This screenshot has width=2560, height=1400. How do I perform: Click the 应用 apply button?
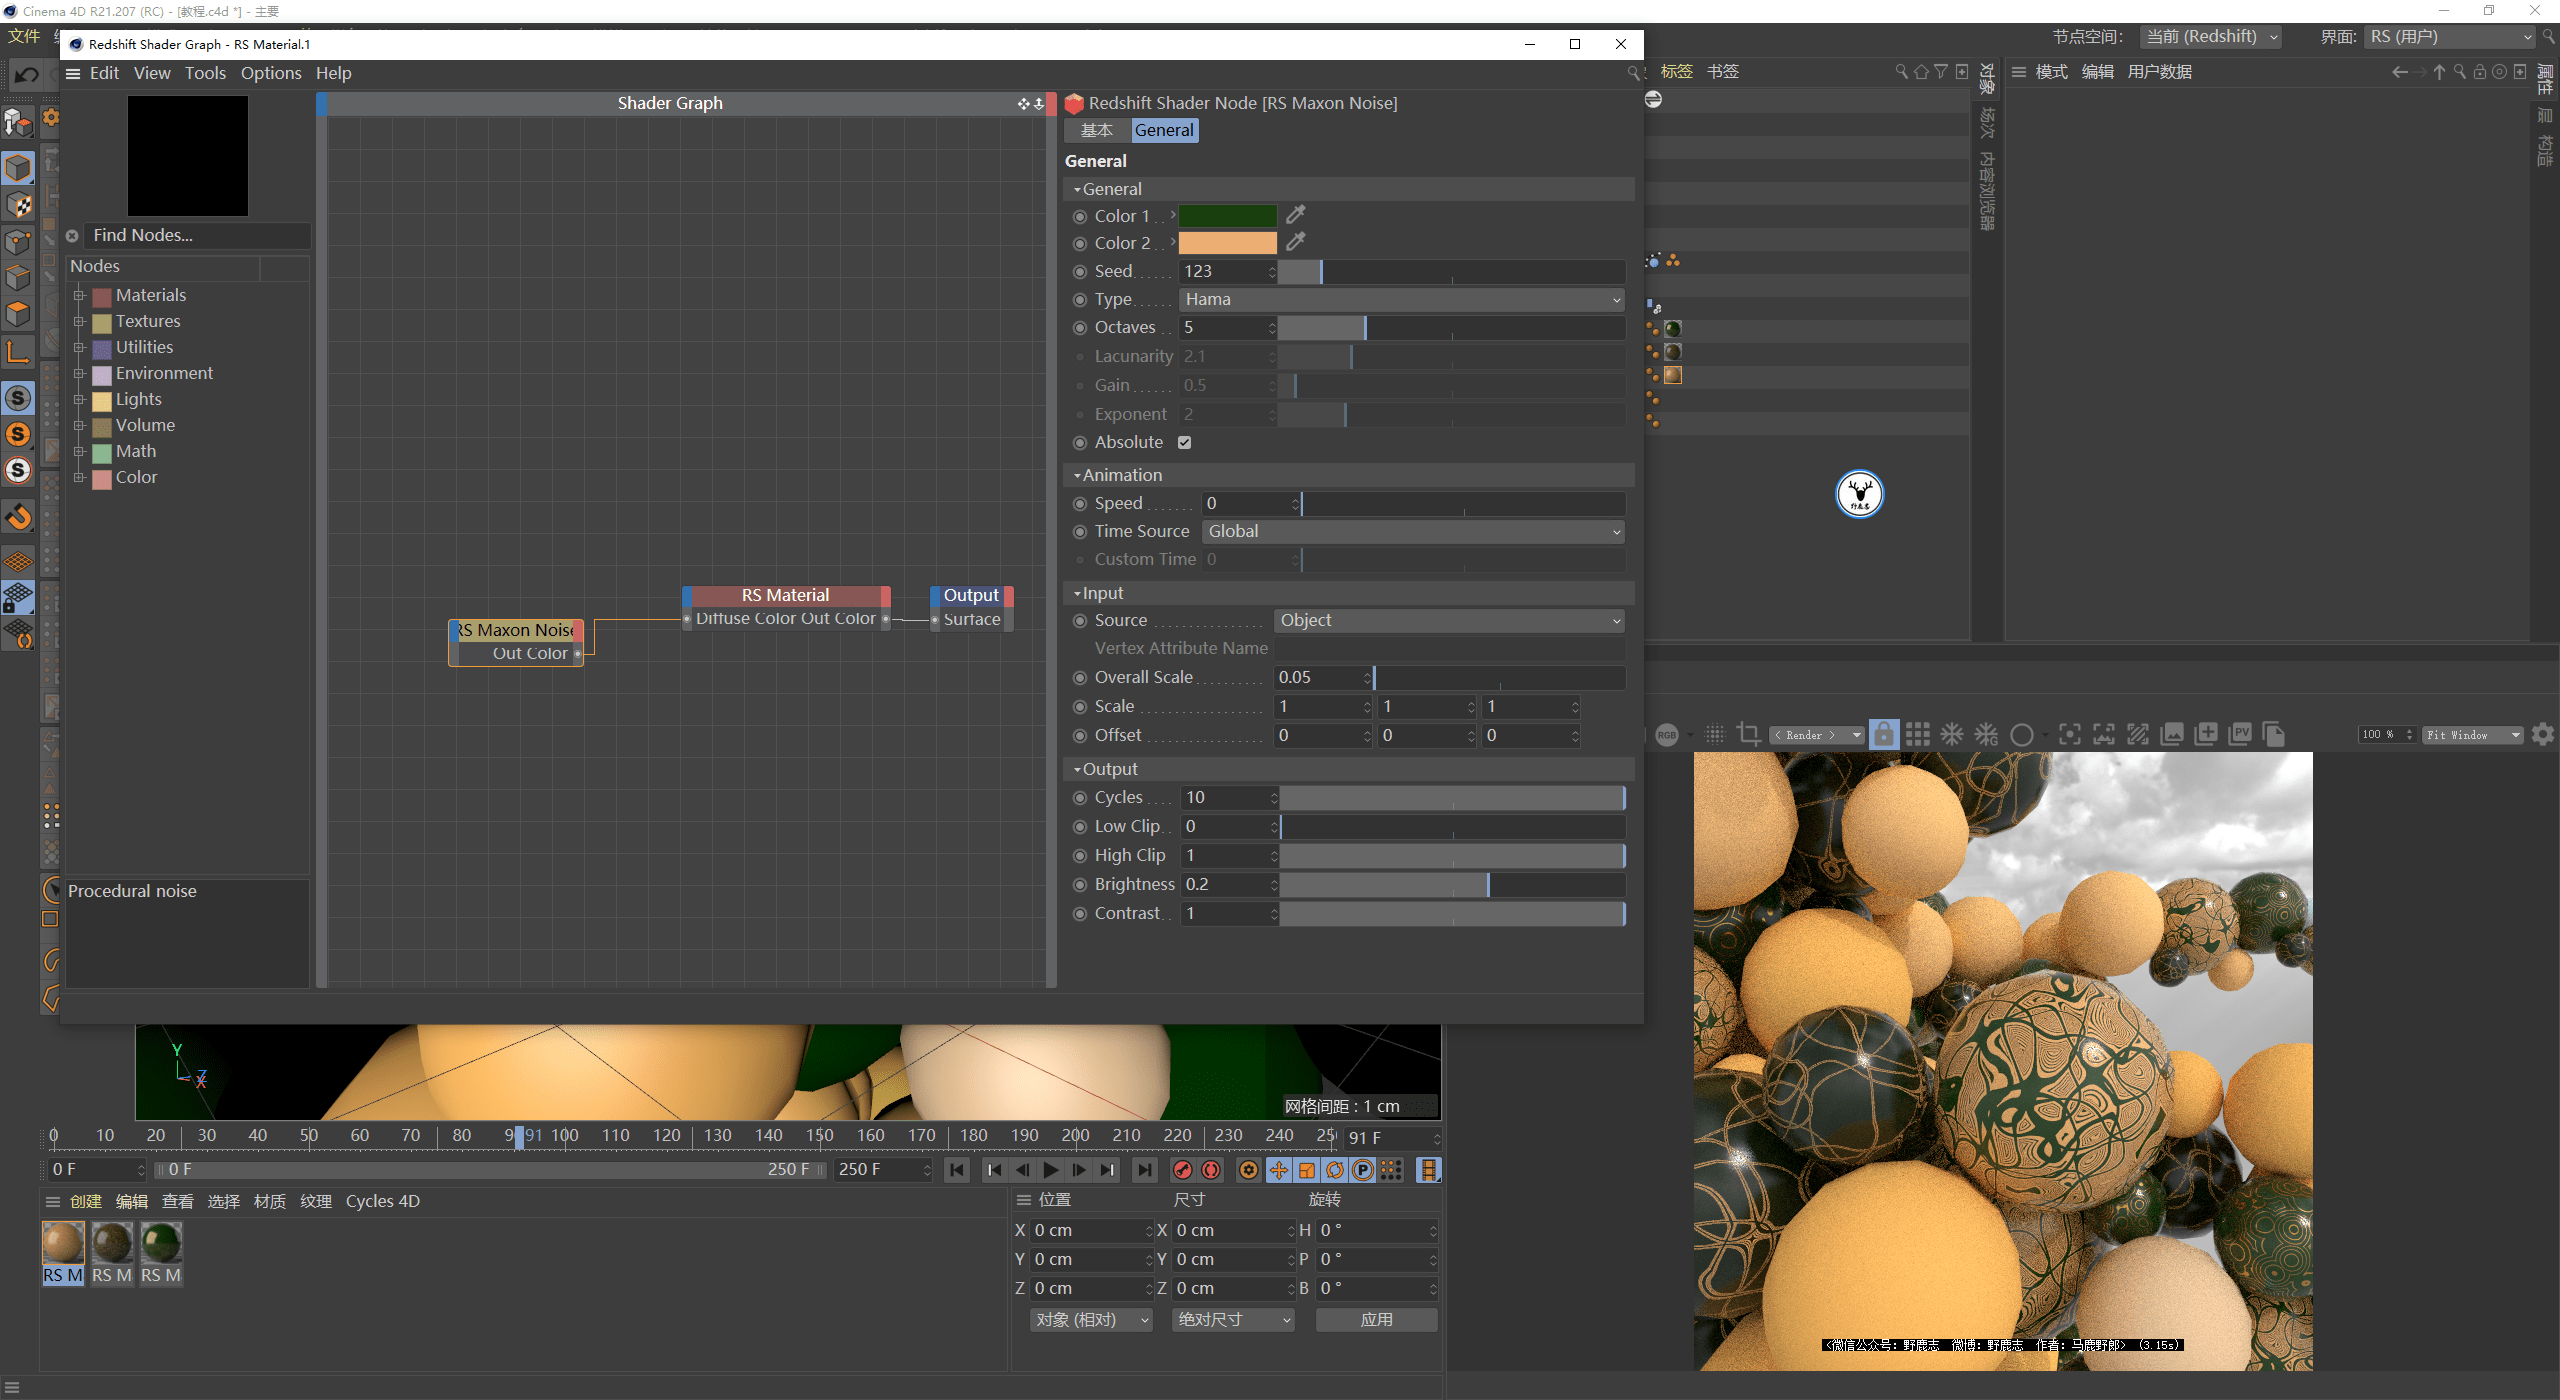point(1376,1320)
